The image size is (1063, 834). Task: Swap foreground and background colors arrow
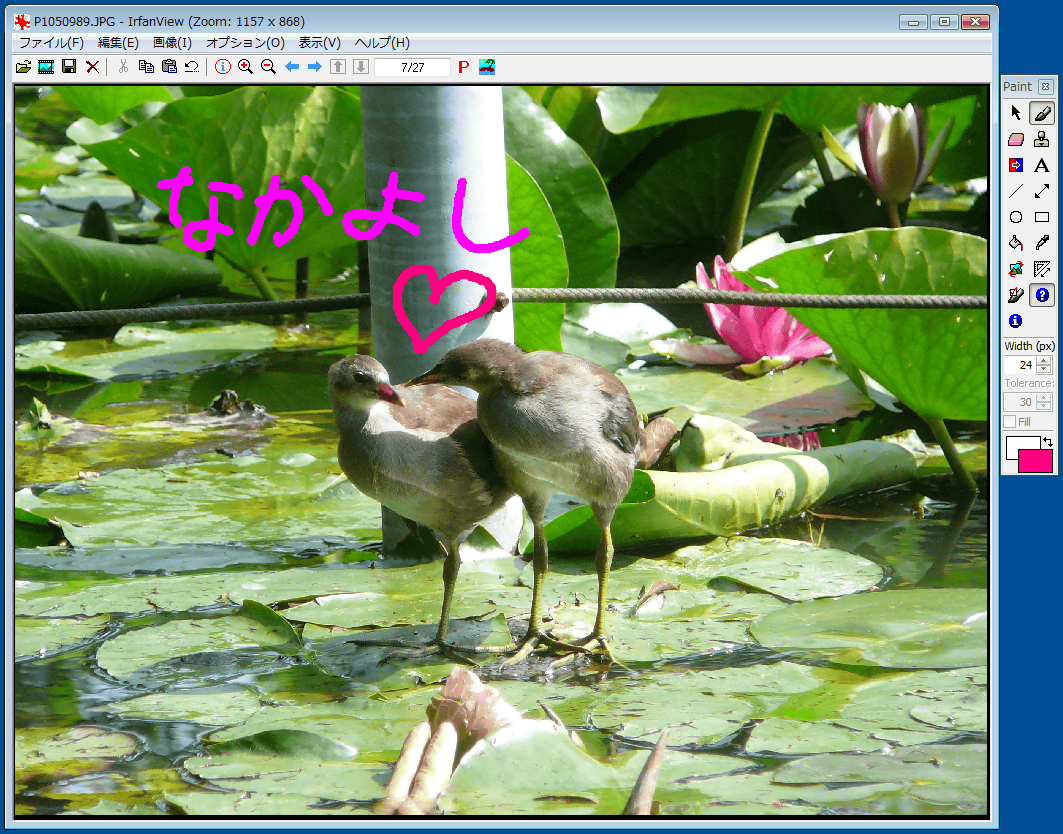tap(1046, 442)
